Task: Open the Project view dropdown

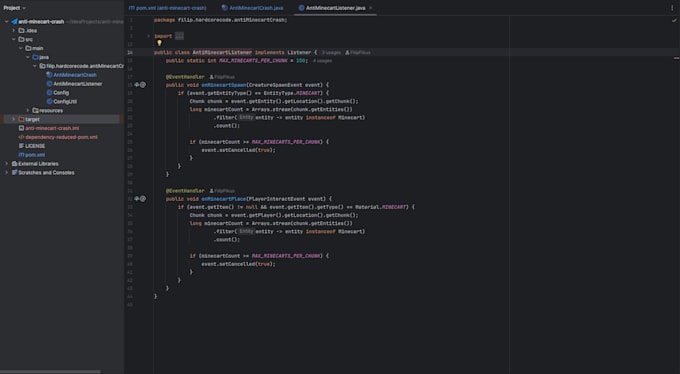Action: pyautogui.click(x=14, y=8)
